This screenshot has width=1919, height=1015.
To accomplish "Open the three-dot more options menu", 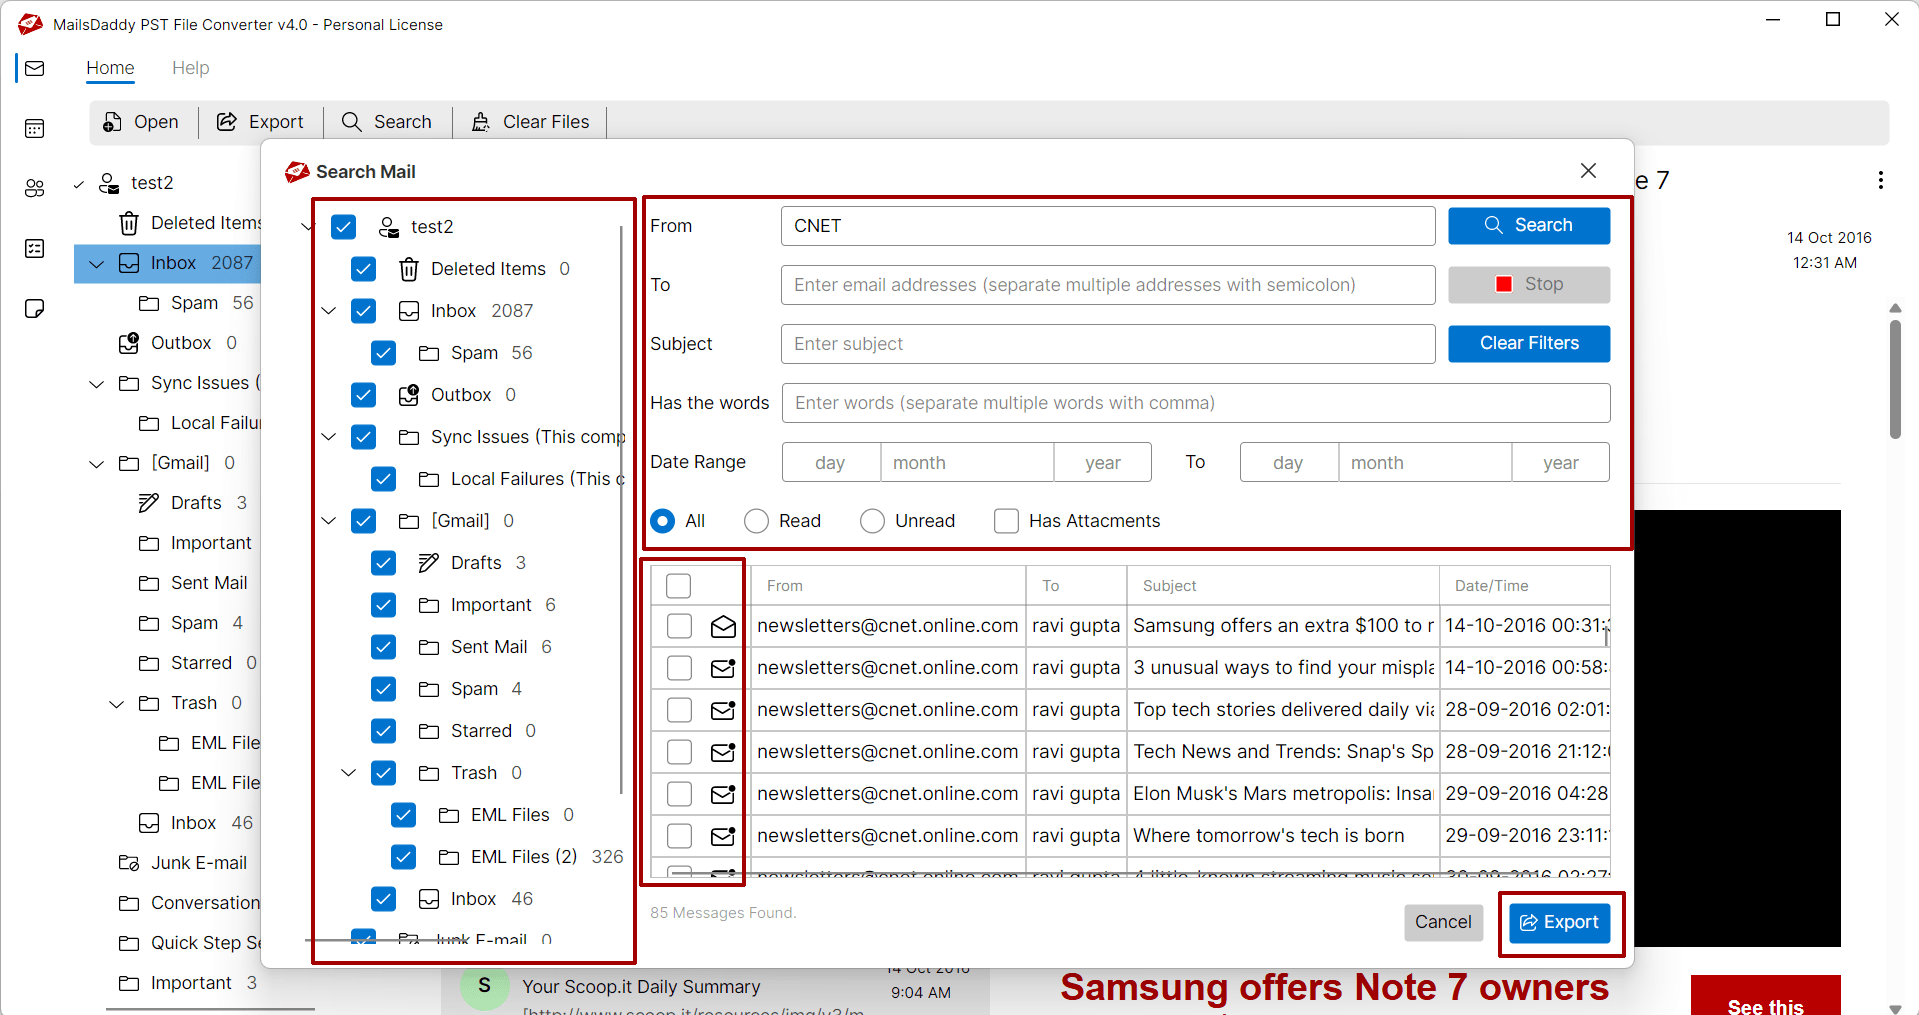I will pos(1881,180).
